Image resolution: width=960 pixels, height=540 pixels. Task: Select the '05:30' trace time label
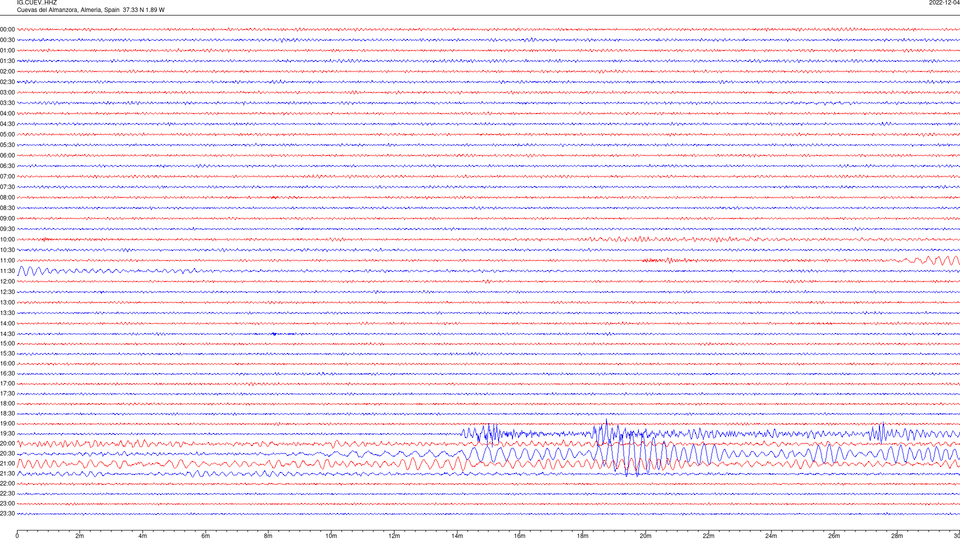coord(7,145)
